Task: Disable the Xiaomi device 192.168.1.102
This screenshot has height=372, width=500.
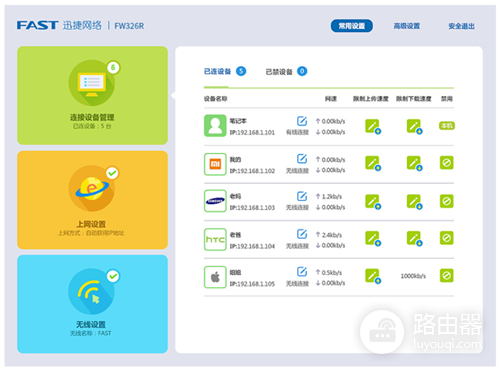Action: pyautogui.click(x=447, y=163)
